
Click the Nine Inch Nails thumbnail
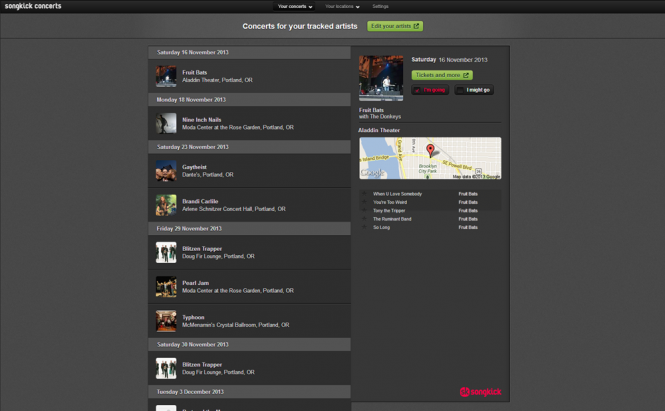(x=166, y=123)
